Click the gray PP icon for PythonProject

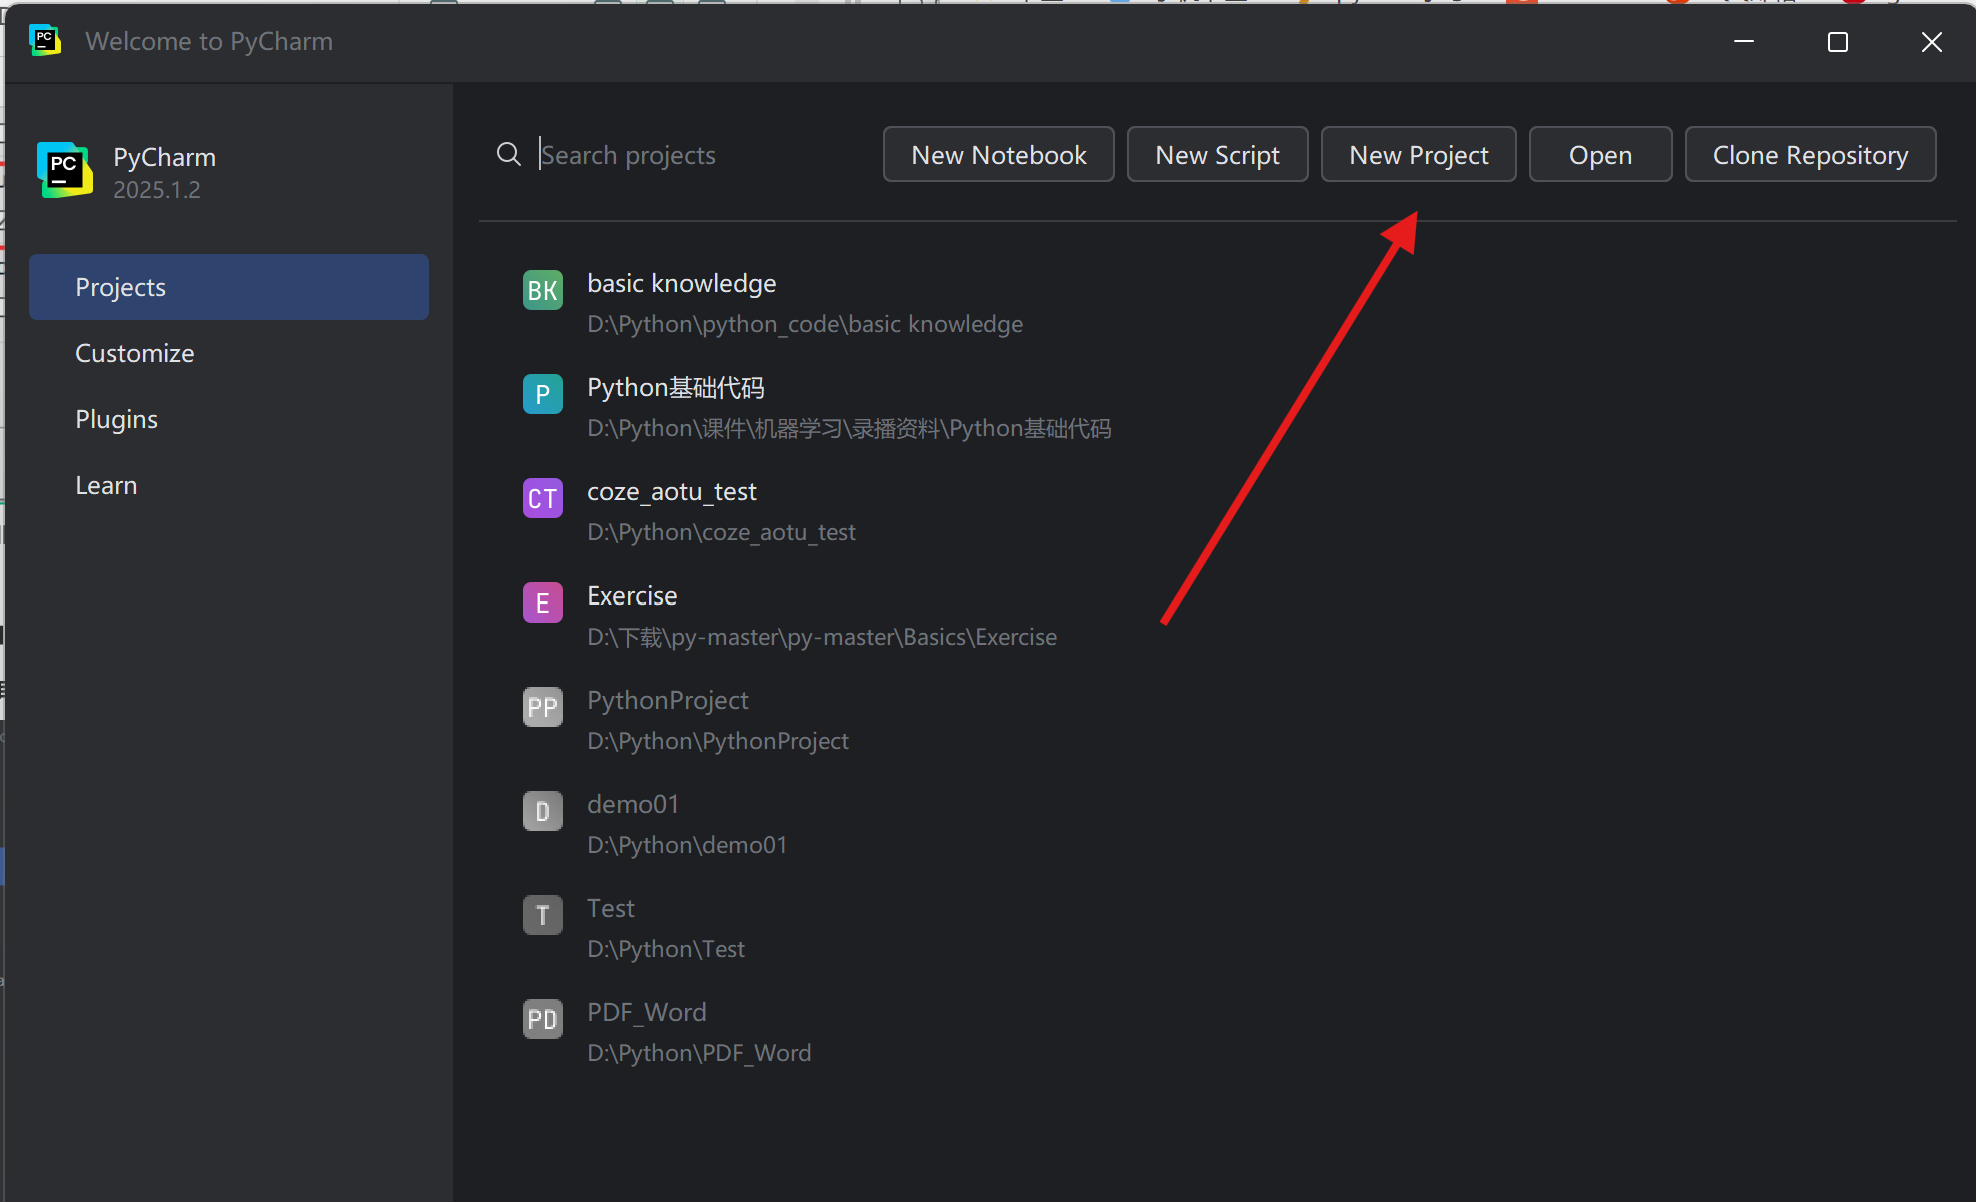tap(542, 707)
